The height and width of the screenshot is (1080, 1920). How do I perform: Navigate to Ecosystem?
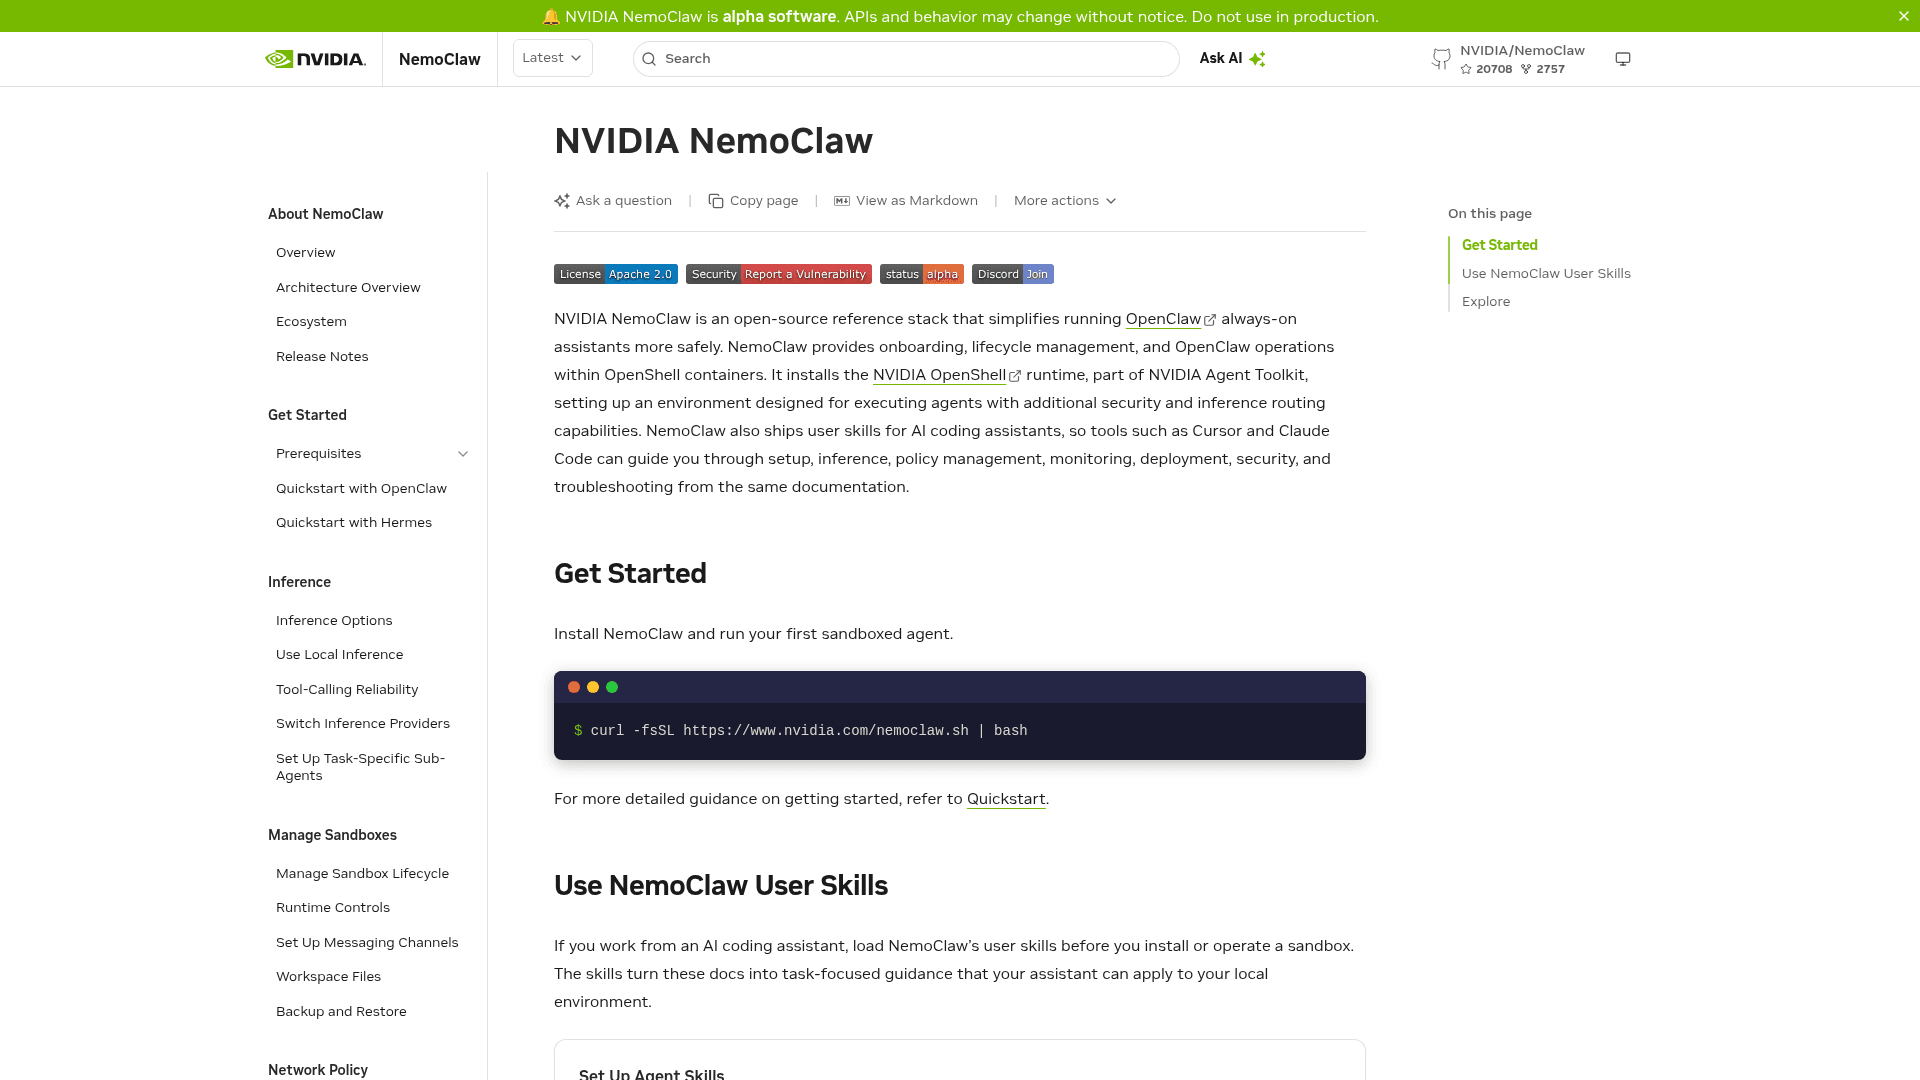(311, 322)
